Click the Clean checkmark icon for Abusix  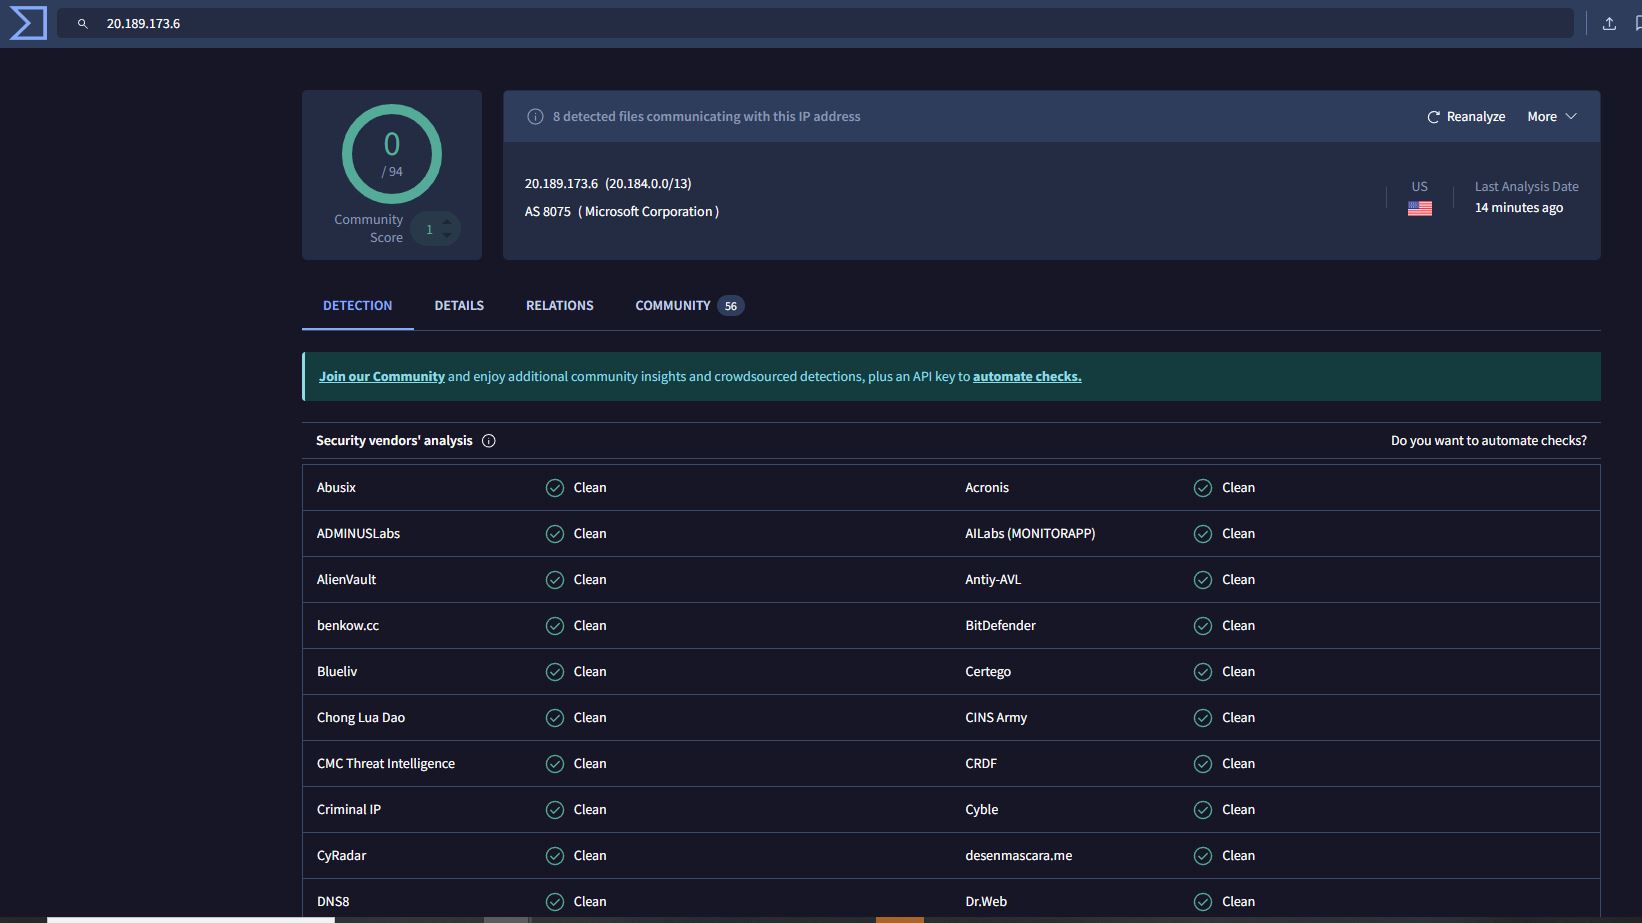555,488
